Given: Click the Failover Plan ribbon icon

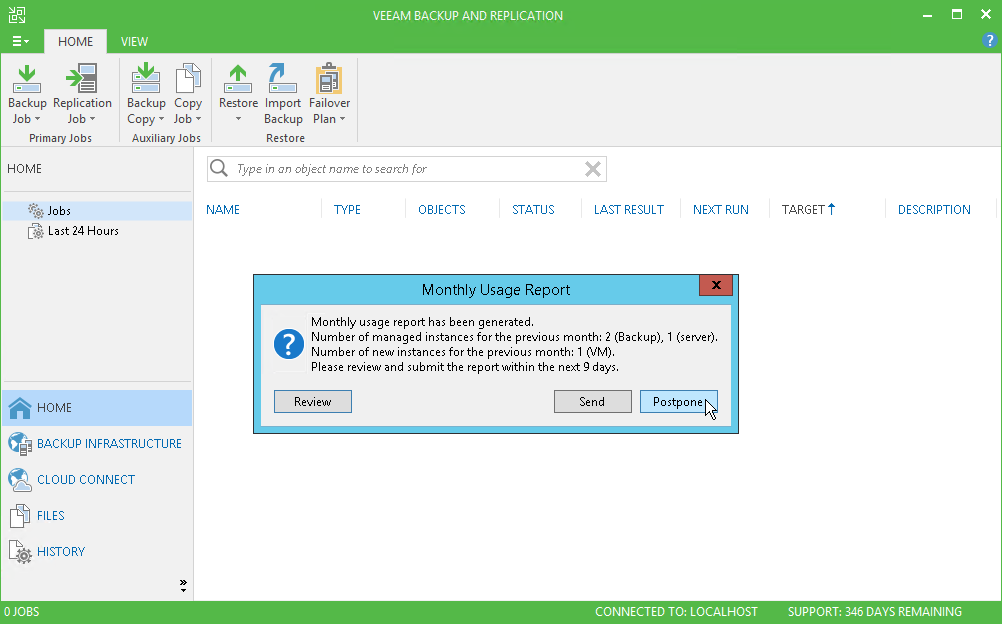Looking at the screenshot, I should coord(329,79).
